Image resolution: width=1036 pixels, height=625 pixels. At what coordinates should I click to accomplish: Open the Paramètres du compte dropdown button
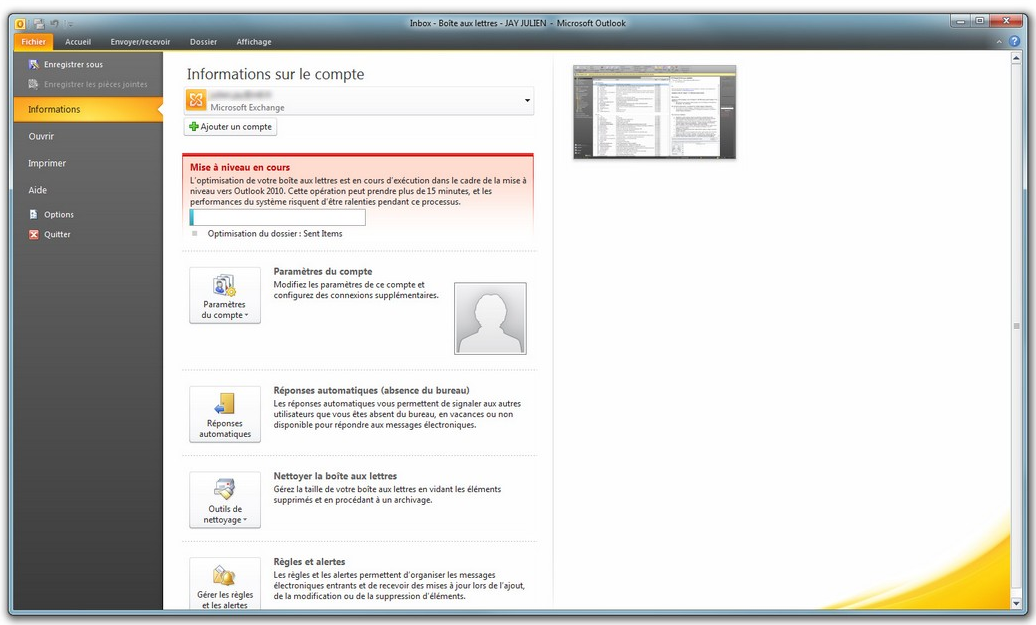click(225, 295)
